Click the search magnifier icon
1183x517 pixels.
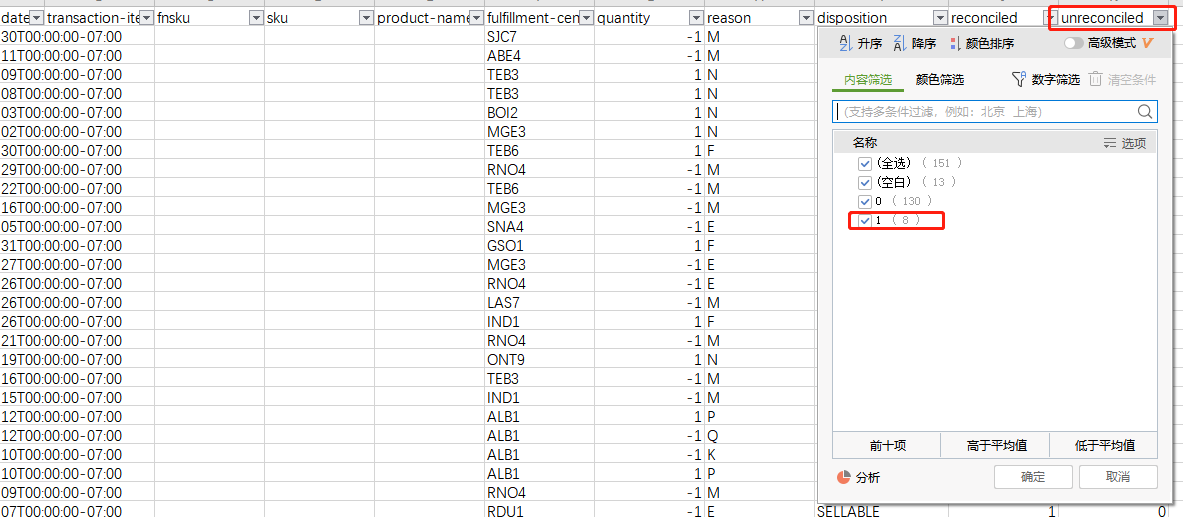[1145, 112]
